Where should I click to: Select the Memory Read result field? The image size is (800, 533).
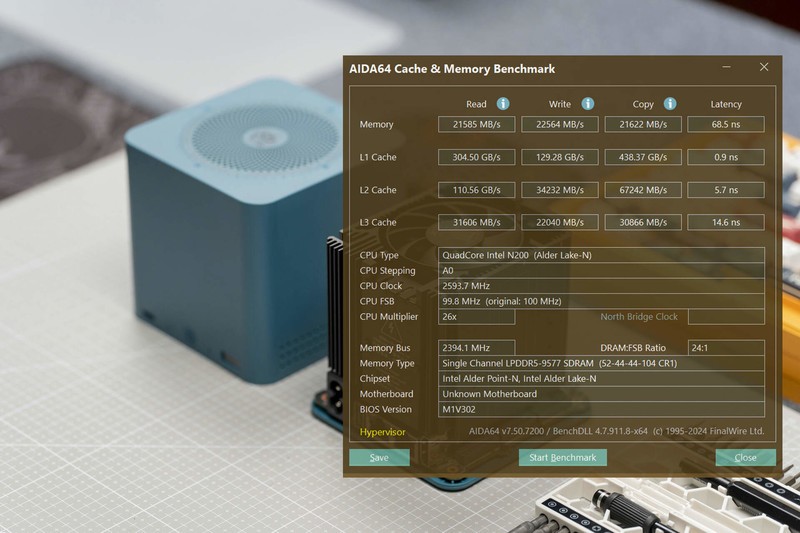pyautogui.click(x=476, y=125)
